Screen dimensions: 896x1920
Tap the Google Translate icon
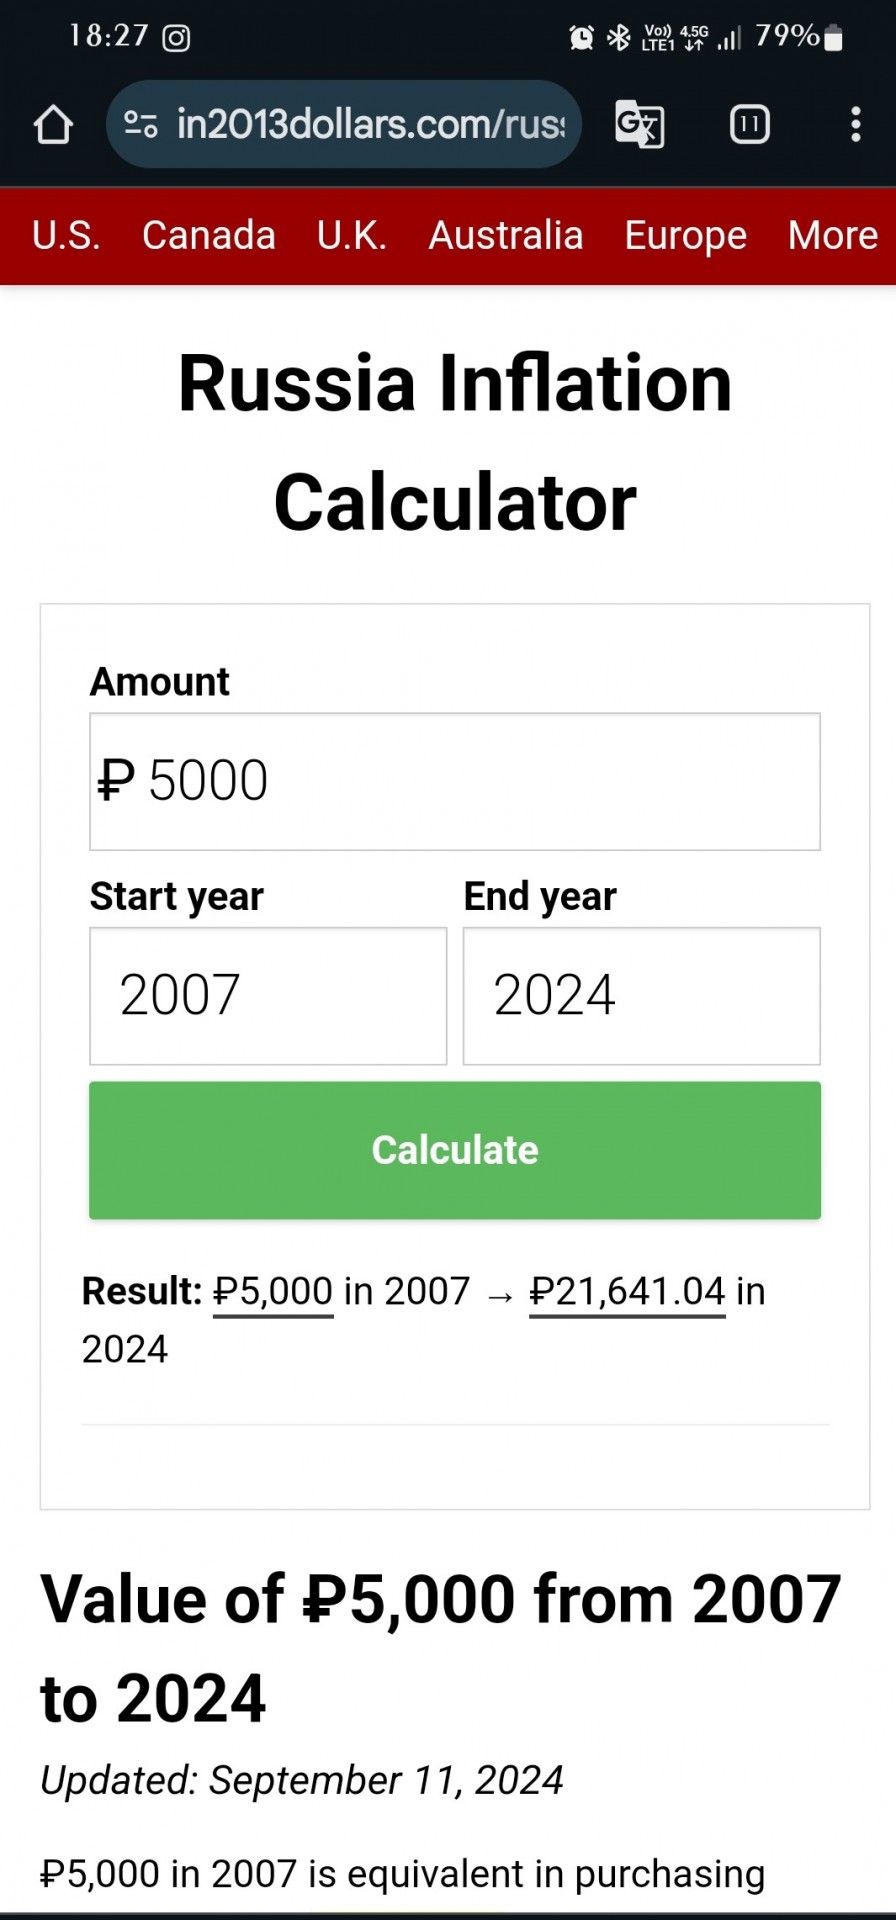pyautogui.click(x=639, y=124)
